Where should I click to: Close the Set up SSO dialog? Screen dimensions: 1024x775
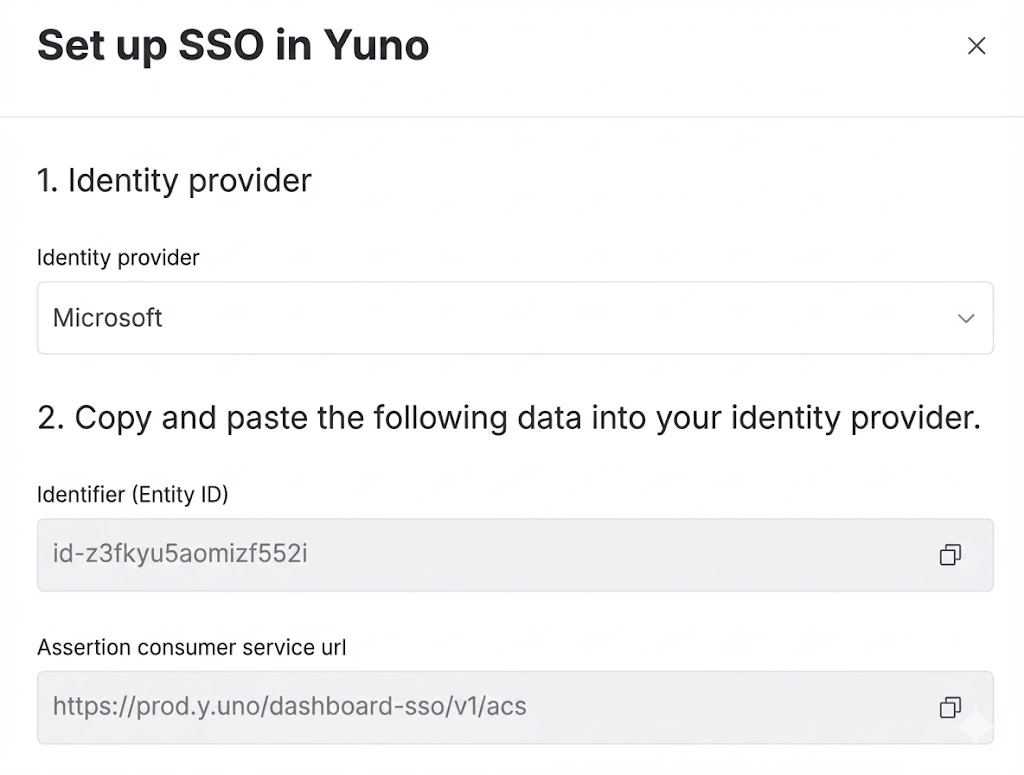[976, 46]
